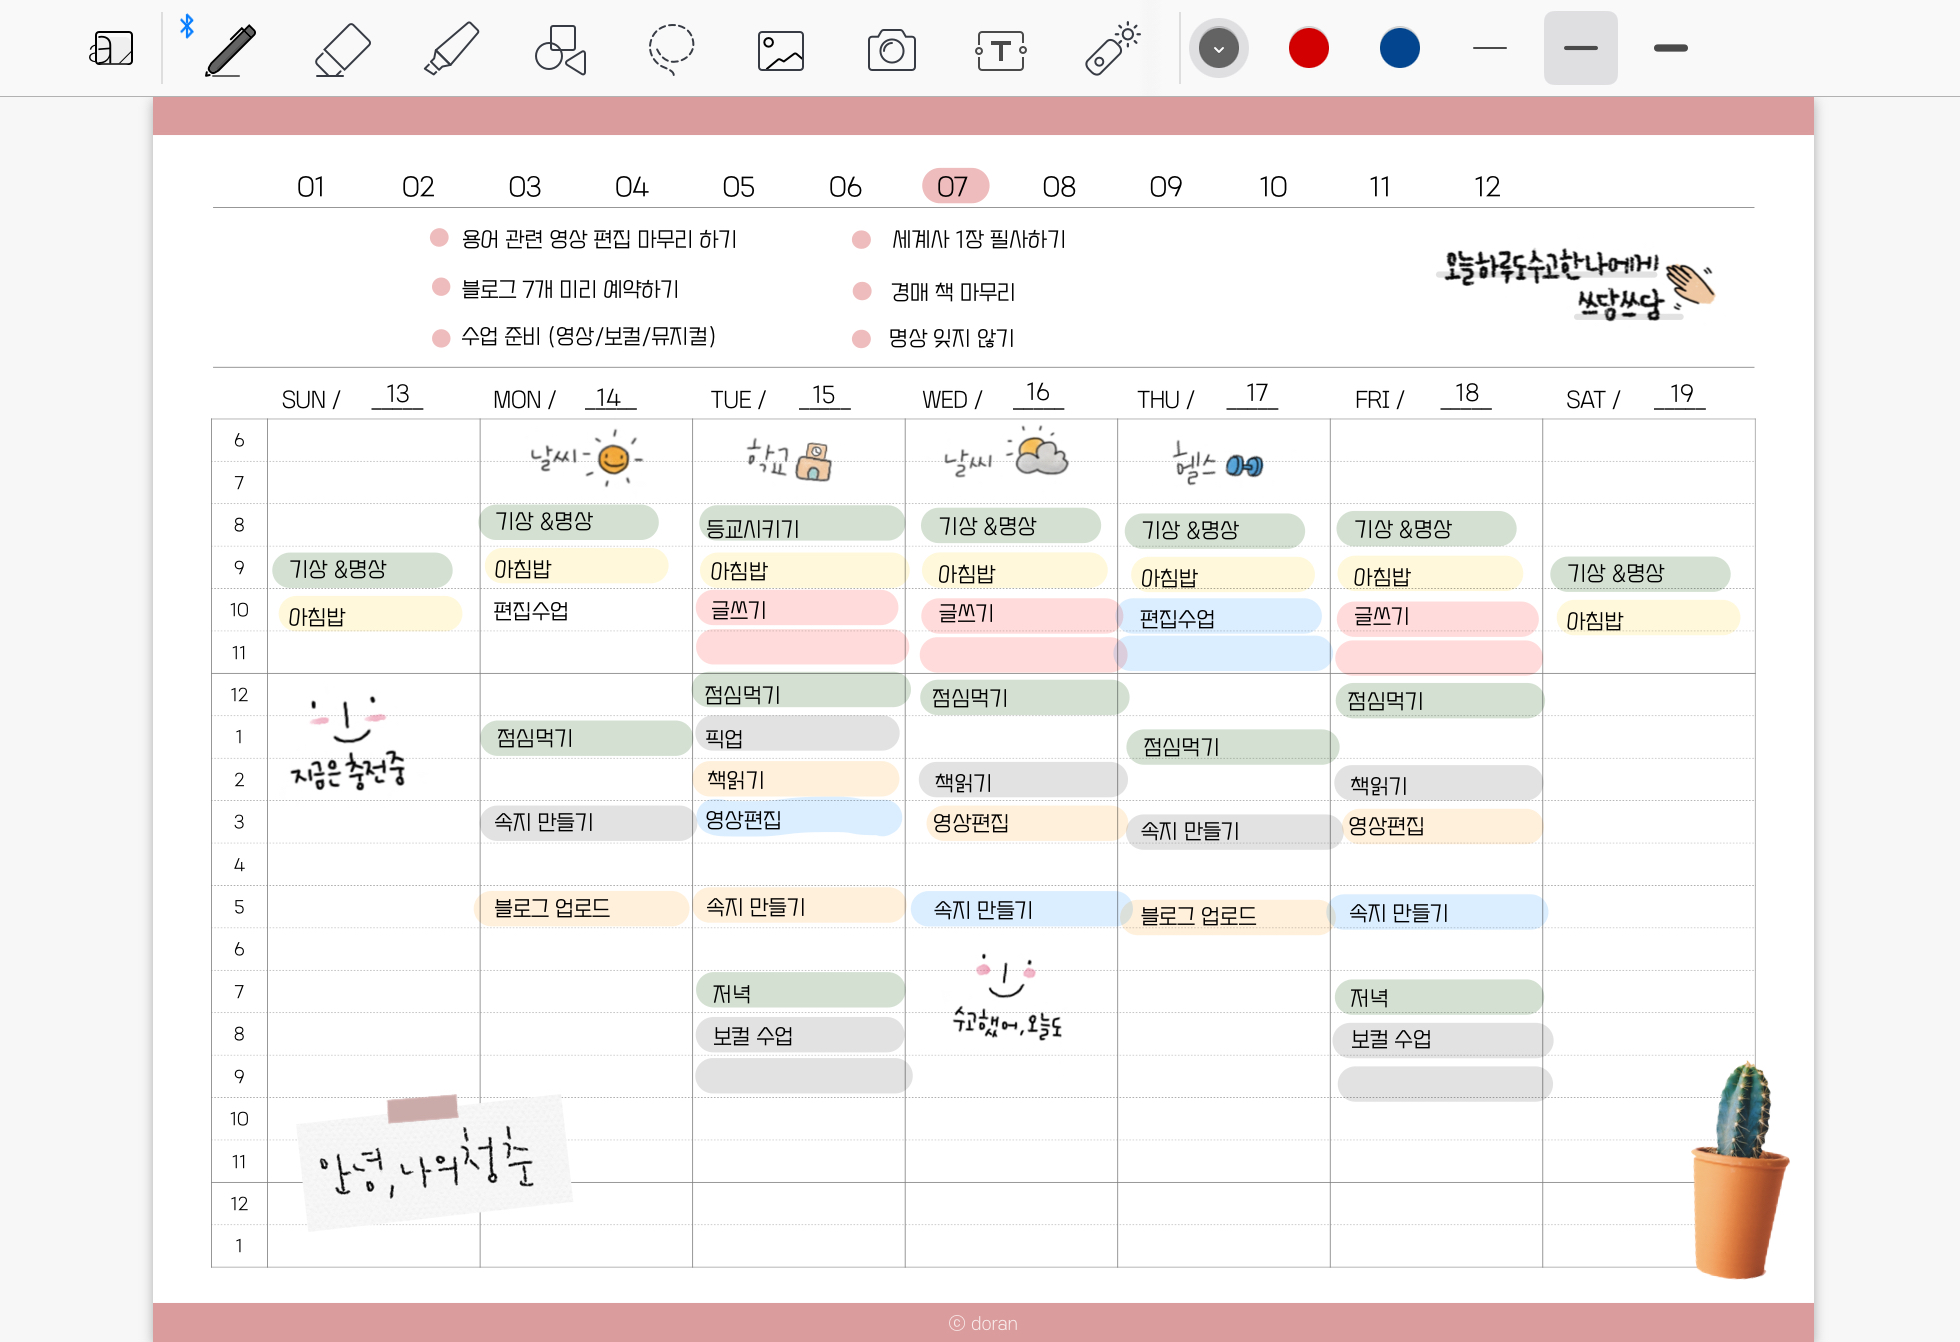The height and width of the screenshot is (1342, 1960).
Task: Select the Highlighter tool
Action: point(451,49)
